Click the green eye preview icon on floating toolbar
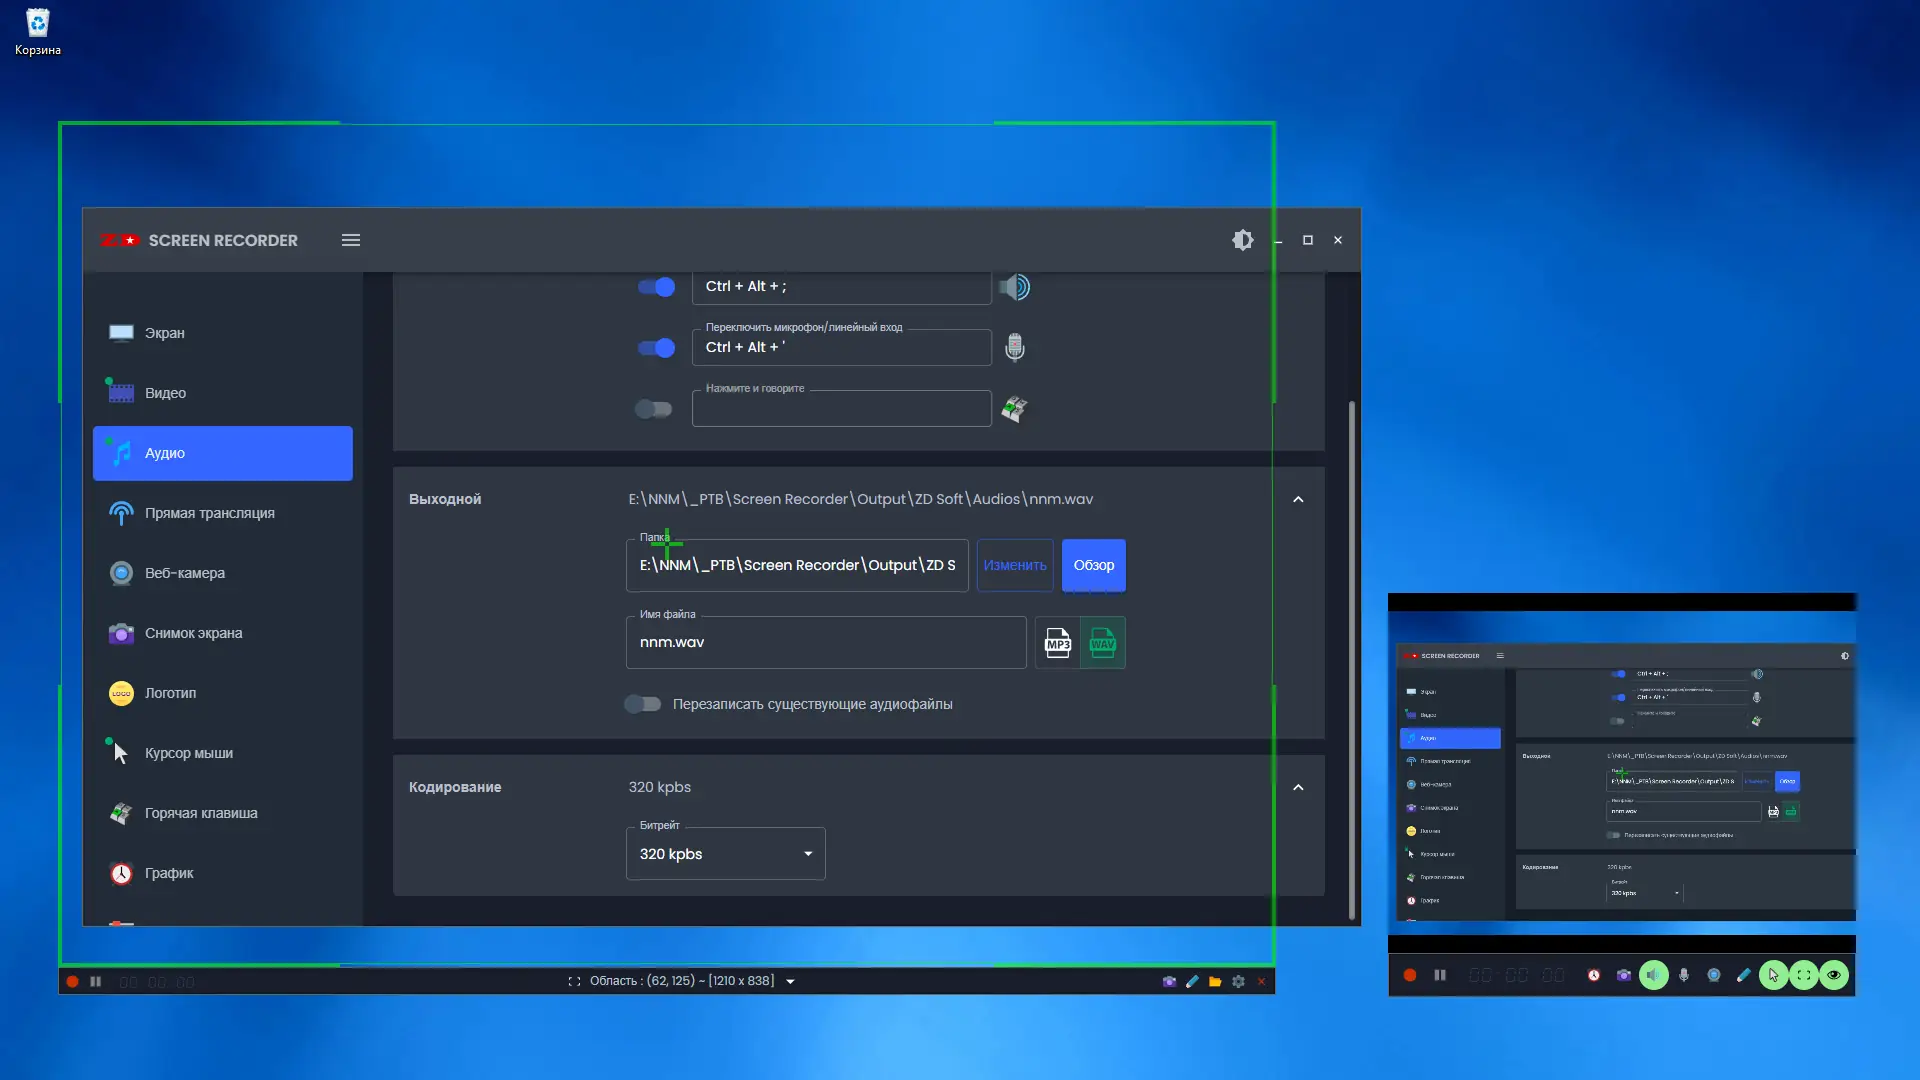The width and height of the screenshot is (1920, 1080). tap(1834, 975)
